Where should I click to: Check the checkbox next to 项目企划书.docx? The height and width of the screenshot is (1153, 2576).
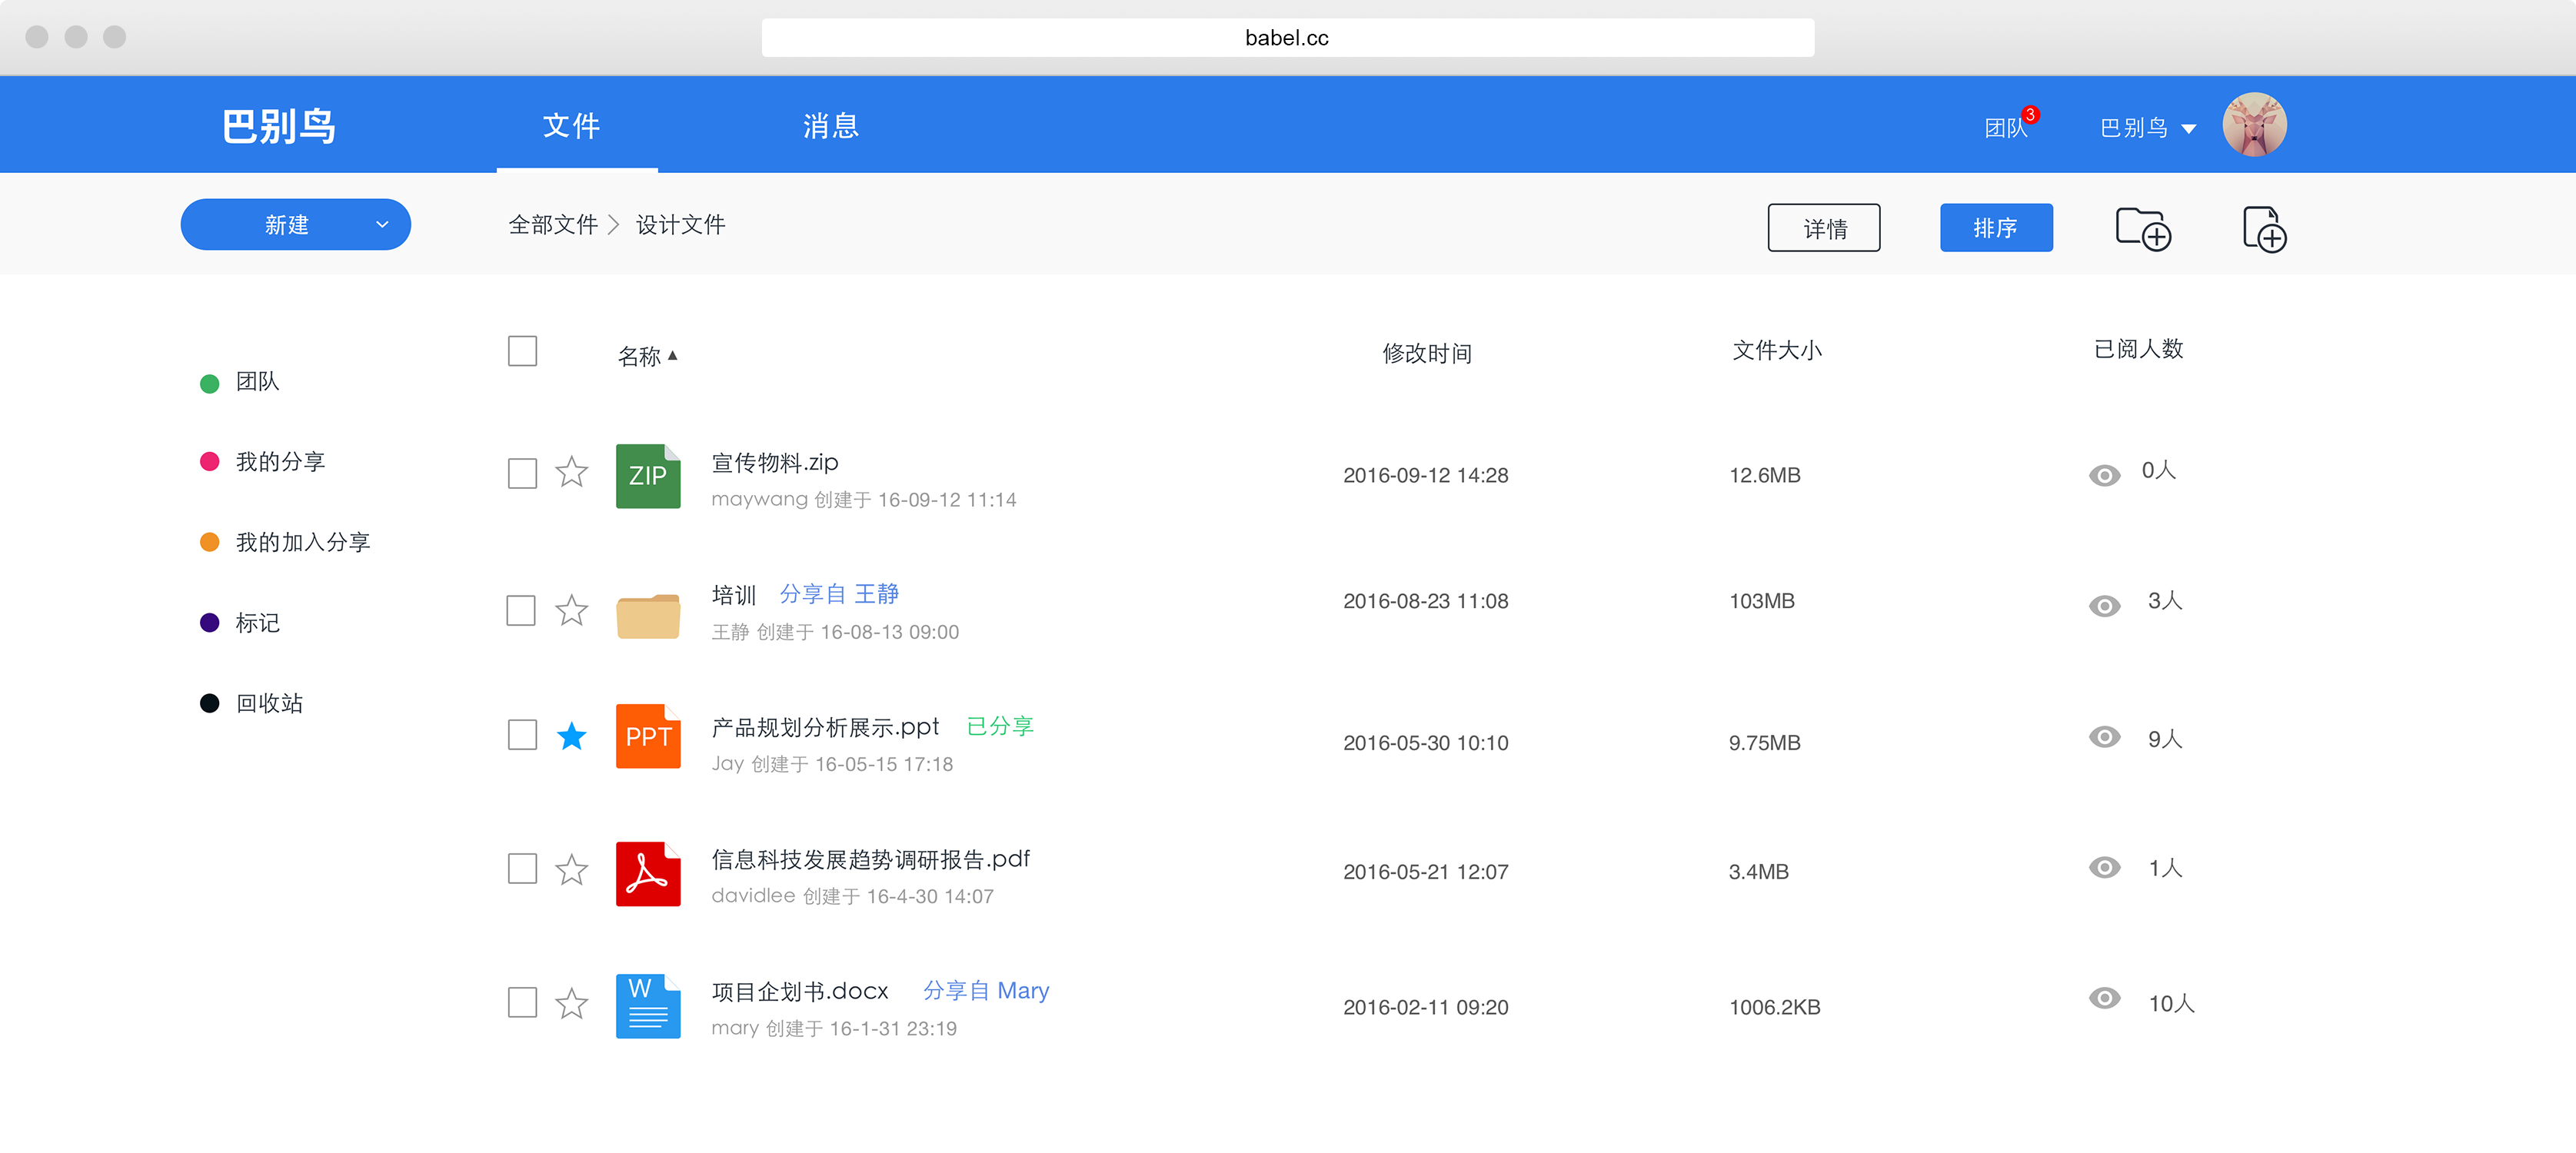pyautogui.click(x=522, y=1002)
